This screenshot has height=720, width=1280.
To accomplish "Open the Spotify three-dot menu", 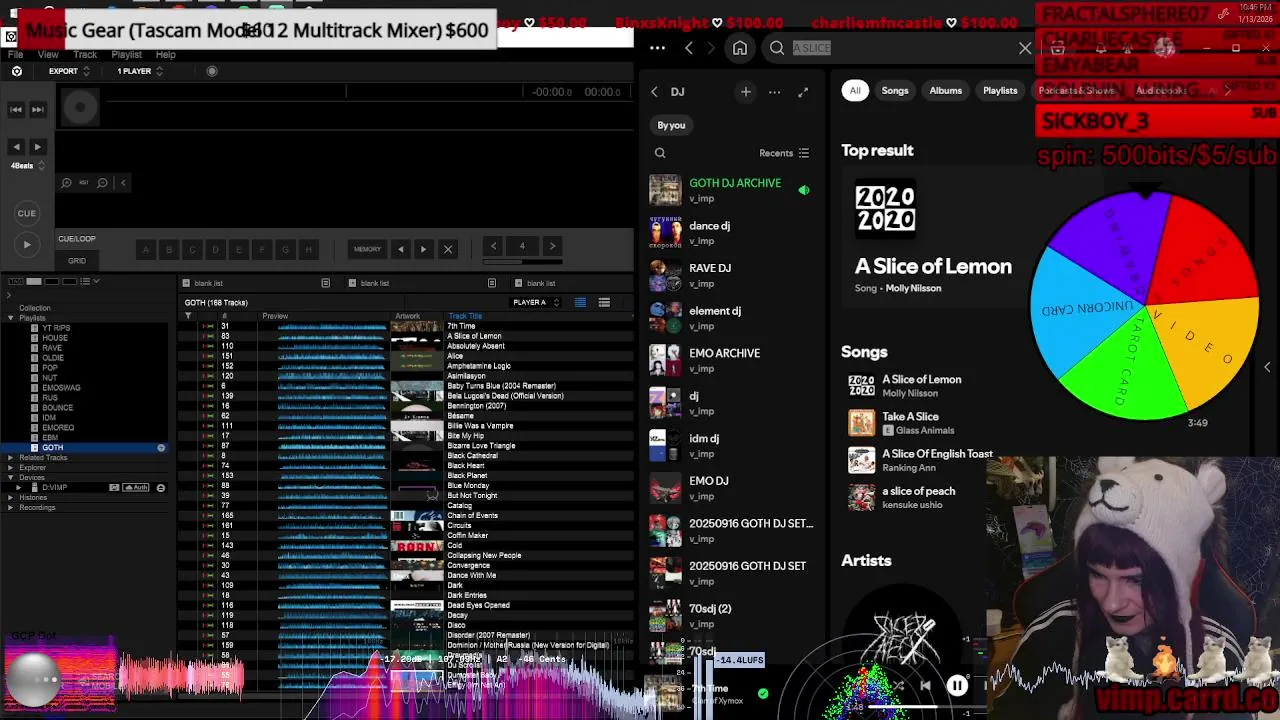I will point(657,48).
